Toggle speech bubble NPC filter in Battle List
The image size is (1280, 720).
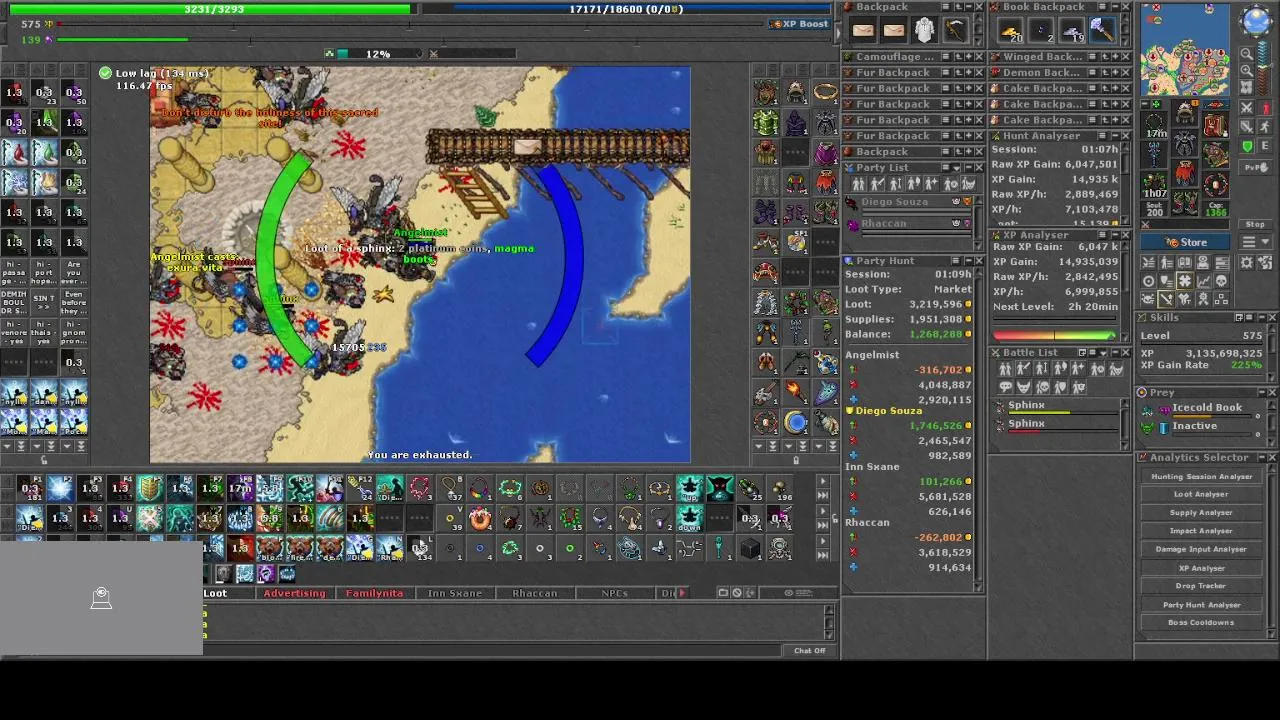[x=1005, y=387]
